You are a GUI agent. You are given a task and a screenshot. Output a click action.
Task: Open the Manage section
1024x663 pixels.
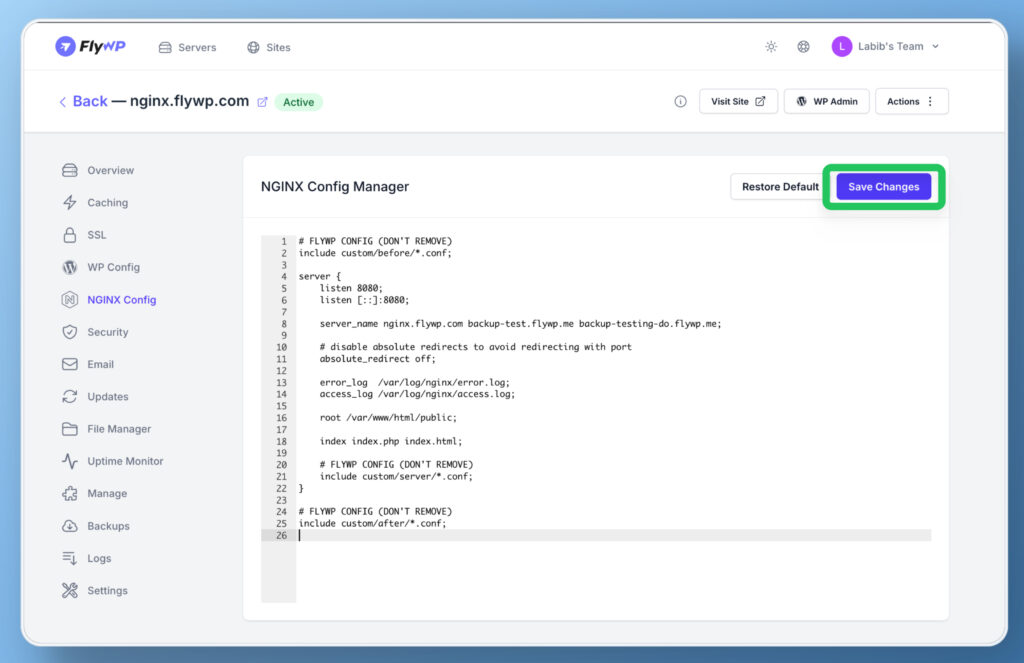pyautogui.click(x=107, y=494)
